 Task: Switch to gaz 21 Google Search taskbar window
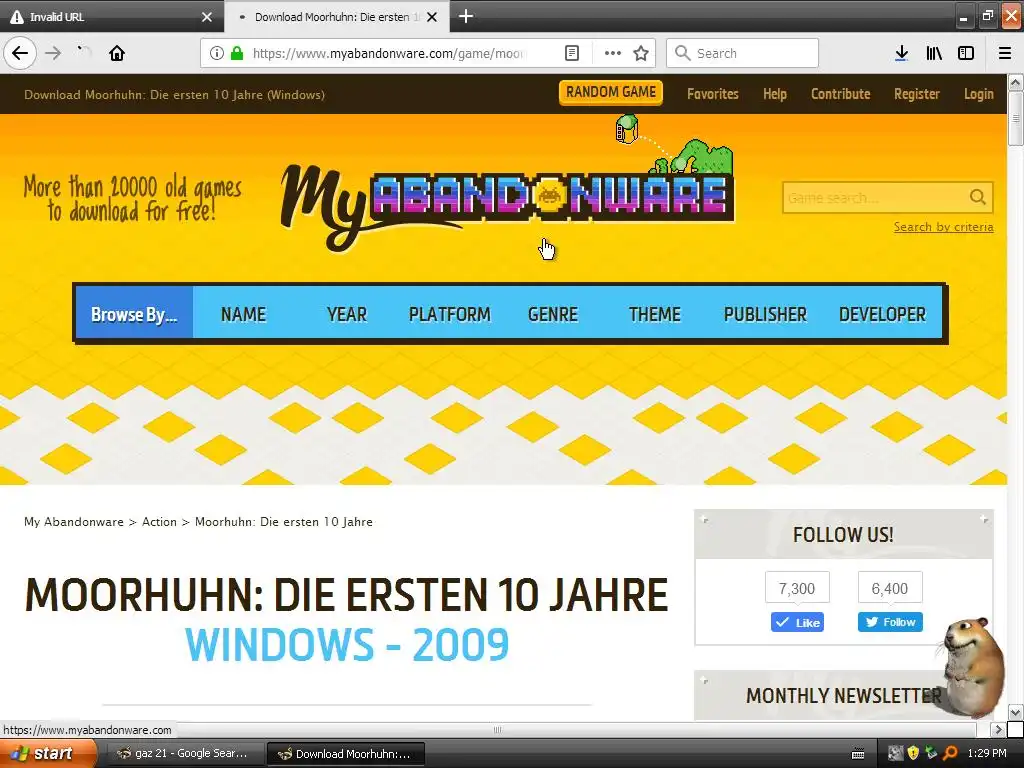pos(184,754)
